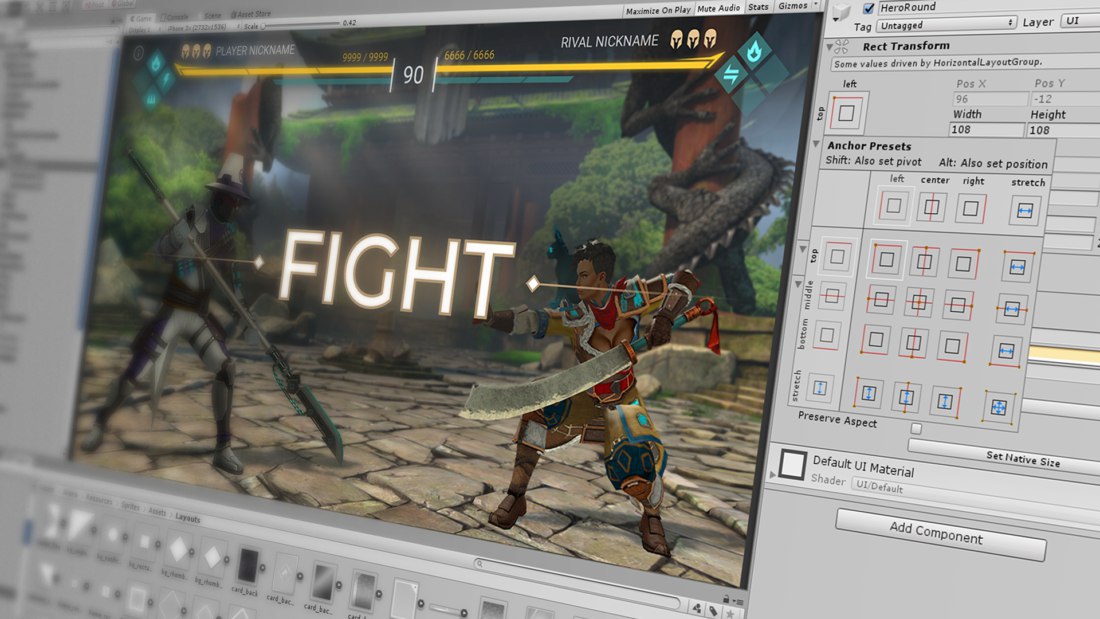Select the top-left anchor preset
The width and height of the screenshot is (1100, 619).
886,260
